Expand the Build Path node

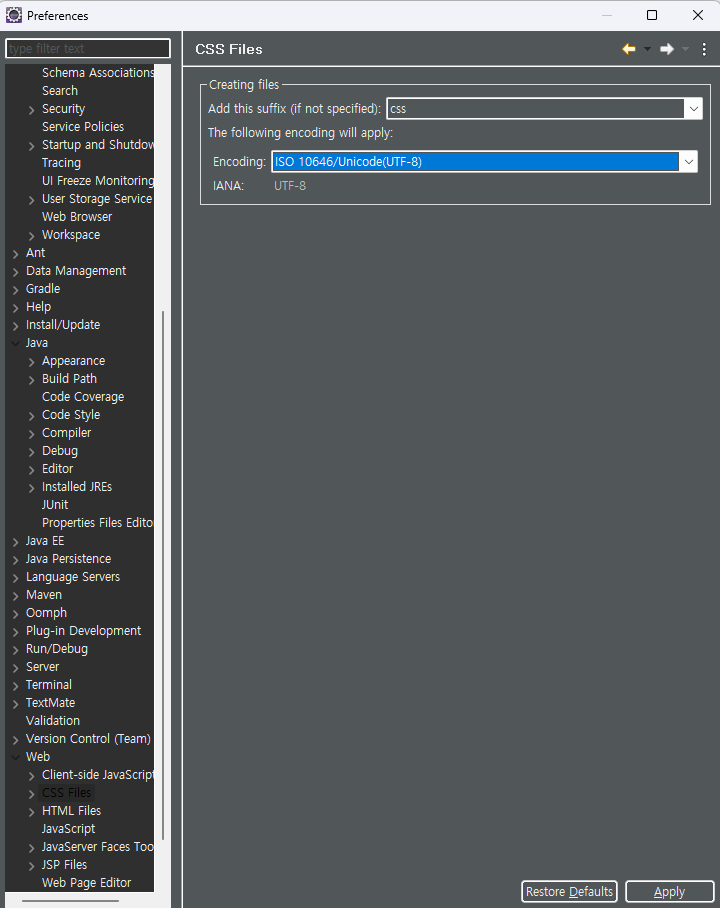pos(32,380)
